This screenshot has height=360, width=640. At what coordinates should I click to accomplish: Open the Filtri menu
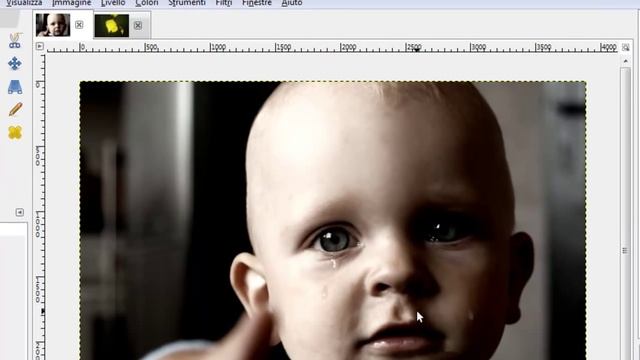[x=224, y=3]
